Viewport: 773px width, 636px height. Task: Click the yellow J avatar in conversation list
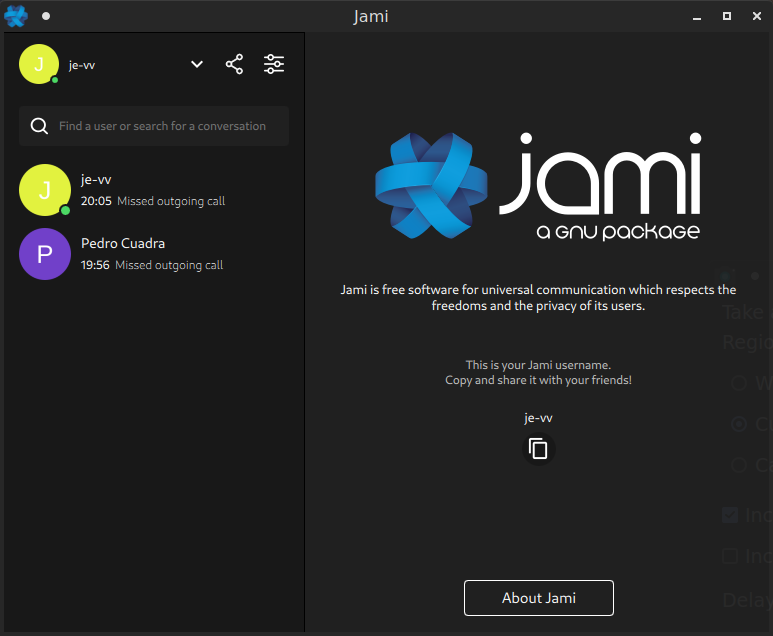pyautogui.click(x=45, y=190)
